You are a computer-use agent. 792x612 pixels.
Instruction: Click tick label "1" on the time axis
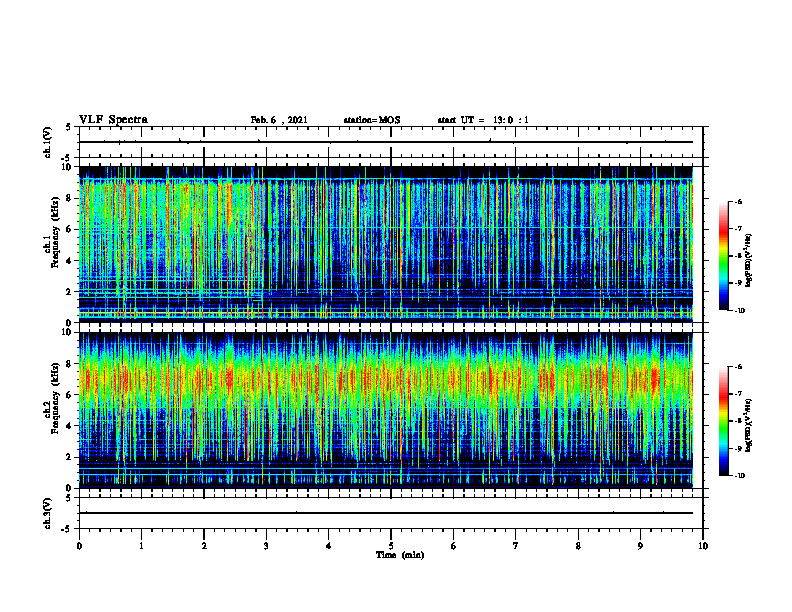point(141,546)
